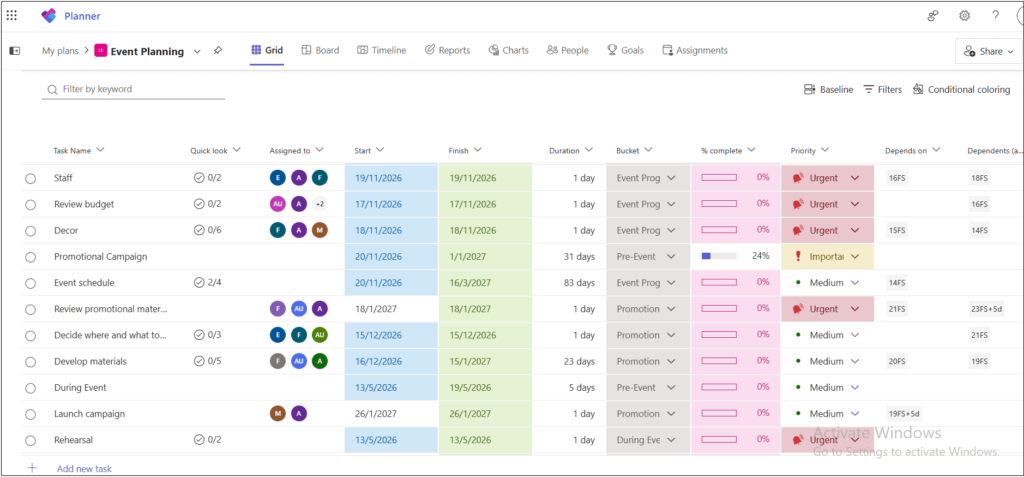Open the settings gear icon
This screenshot has height=477, width=1024.
click(965, 16)
